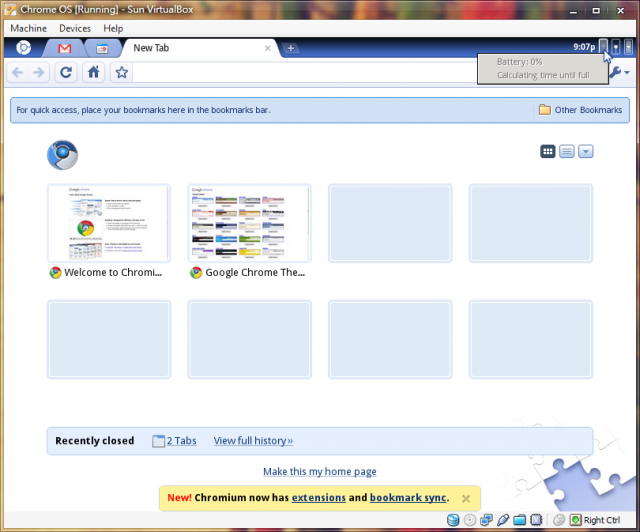Viewport: 640px width, 532px height.
Task: Click the Welcome to Chromi... title link
Action: 113,272
